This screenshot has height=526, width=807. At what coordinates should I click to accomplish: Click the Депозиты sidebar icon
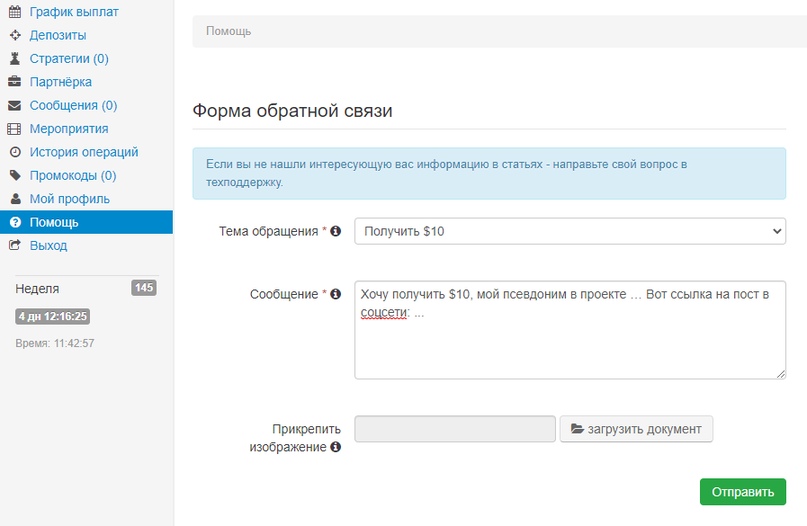click(x=14, y=35)
